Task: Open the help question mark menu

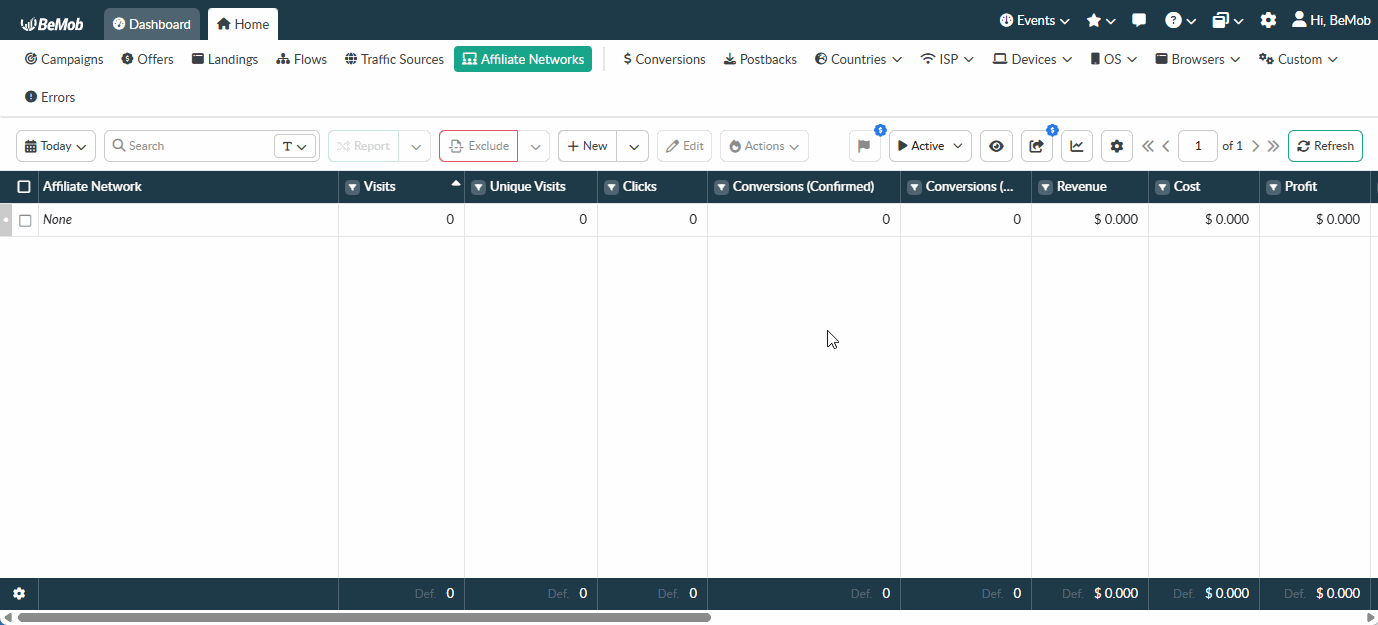Action: (1180, 20)
